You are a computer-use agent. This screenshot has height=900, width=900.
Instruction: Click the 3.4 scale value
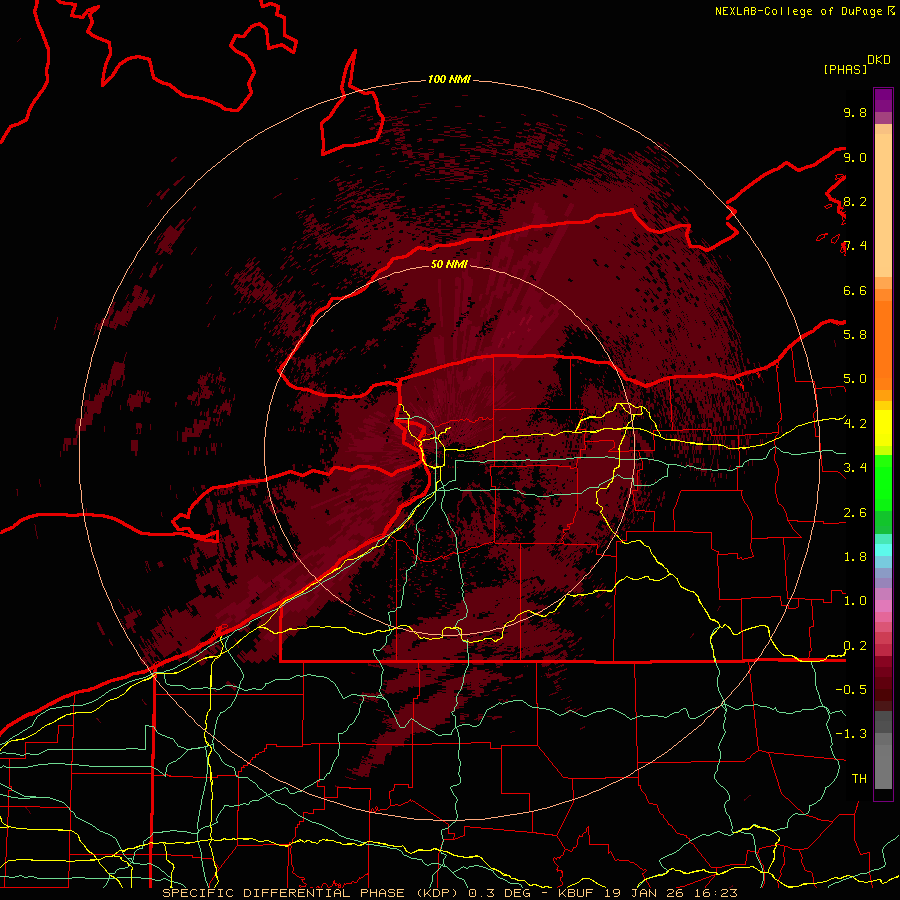point(855,468)
